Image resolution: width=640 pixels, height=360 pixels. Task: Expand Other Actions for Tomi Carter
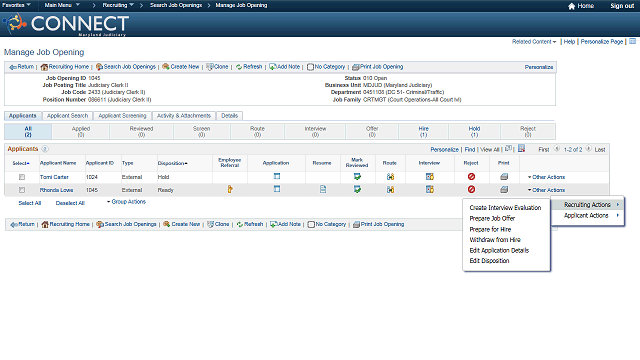[x=546, y=177]
